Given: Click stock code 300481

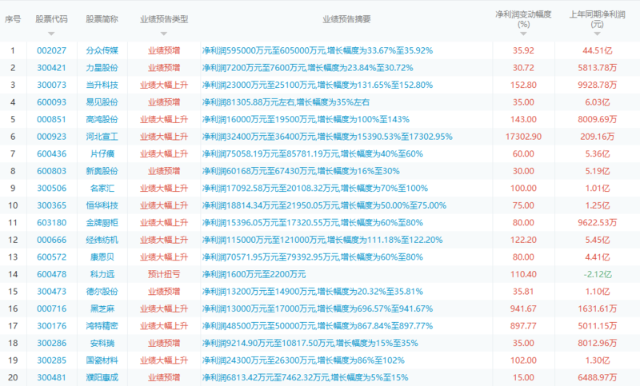Looking at the screenshot, I should [51, 377].
